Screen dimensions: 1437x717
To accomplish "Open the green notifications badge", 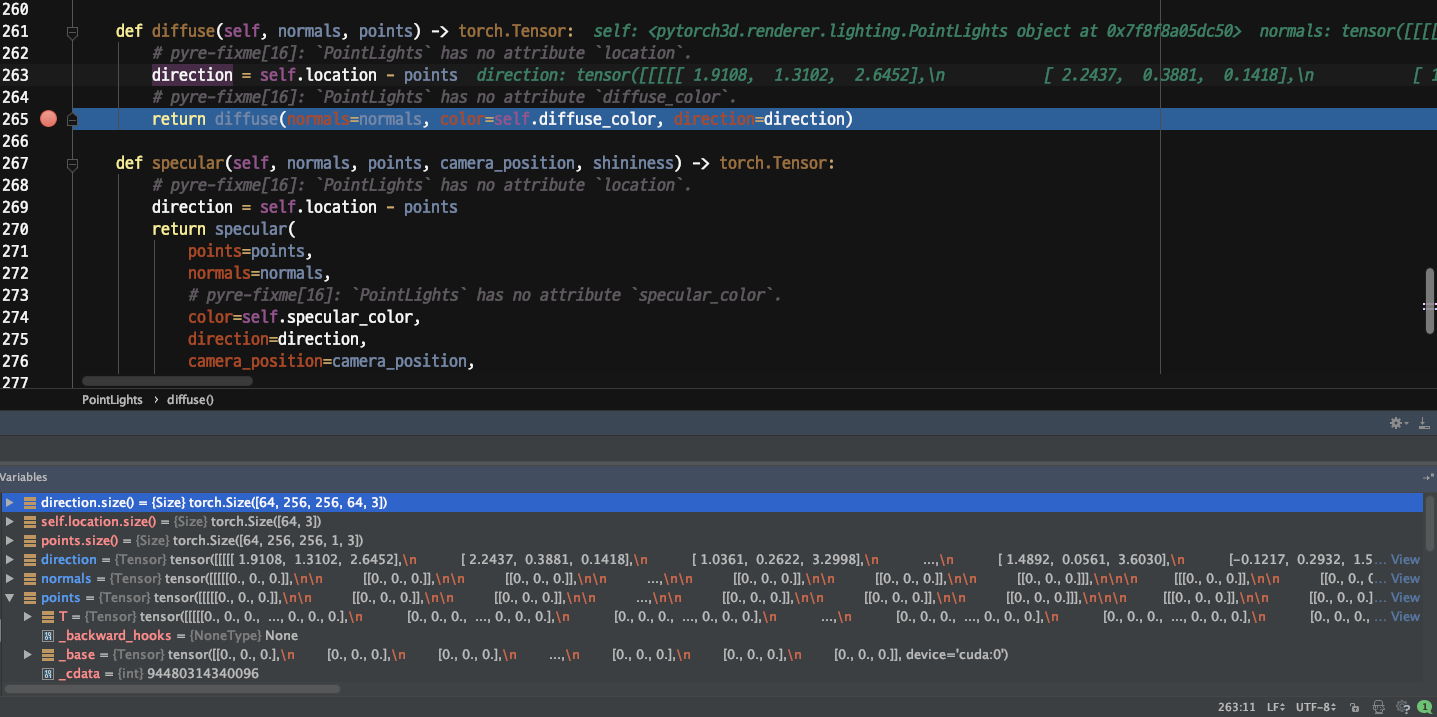I will [1424, 707].
